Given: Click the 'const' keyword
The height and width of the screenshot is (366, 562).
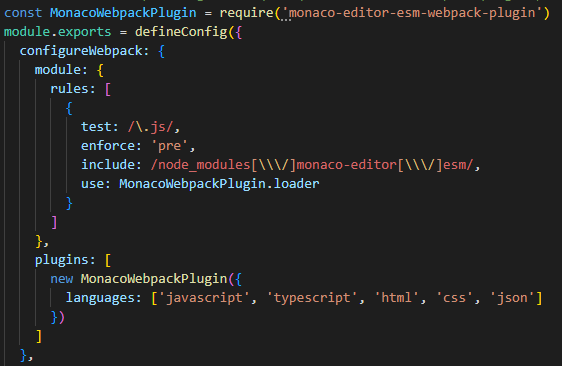Looking at the screenshot, I should tap(23, 13).
